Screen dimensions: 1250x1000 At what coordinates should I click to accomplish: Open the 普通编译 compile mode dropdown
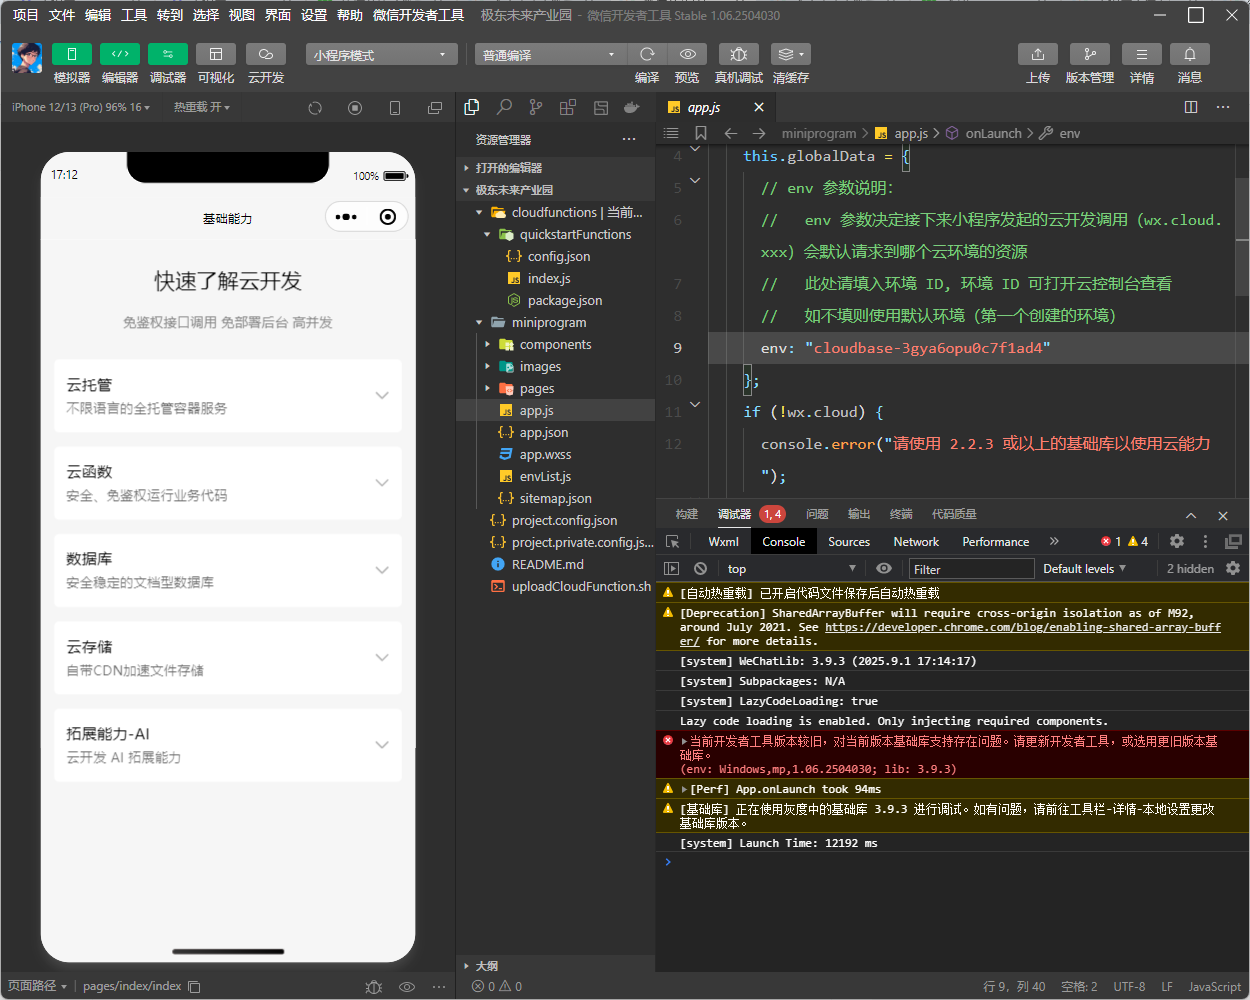(x=550, y=55)
